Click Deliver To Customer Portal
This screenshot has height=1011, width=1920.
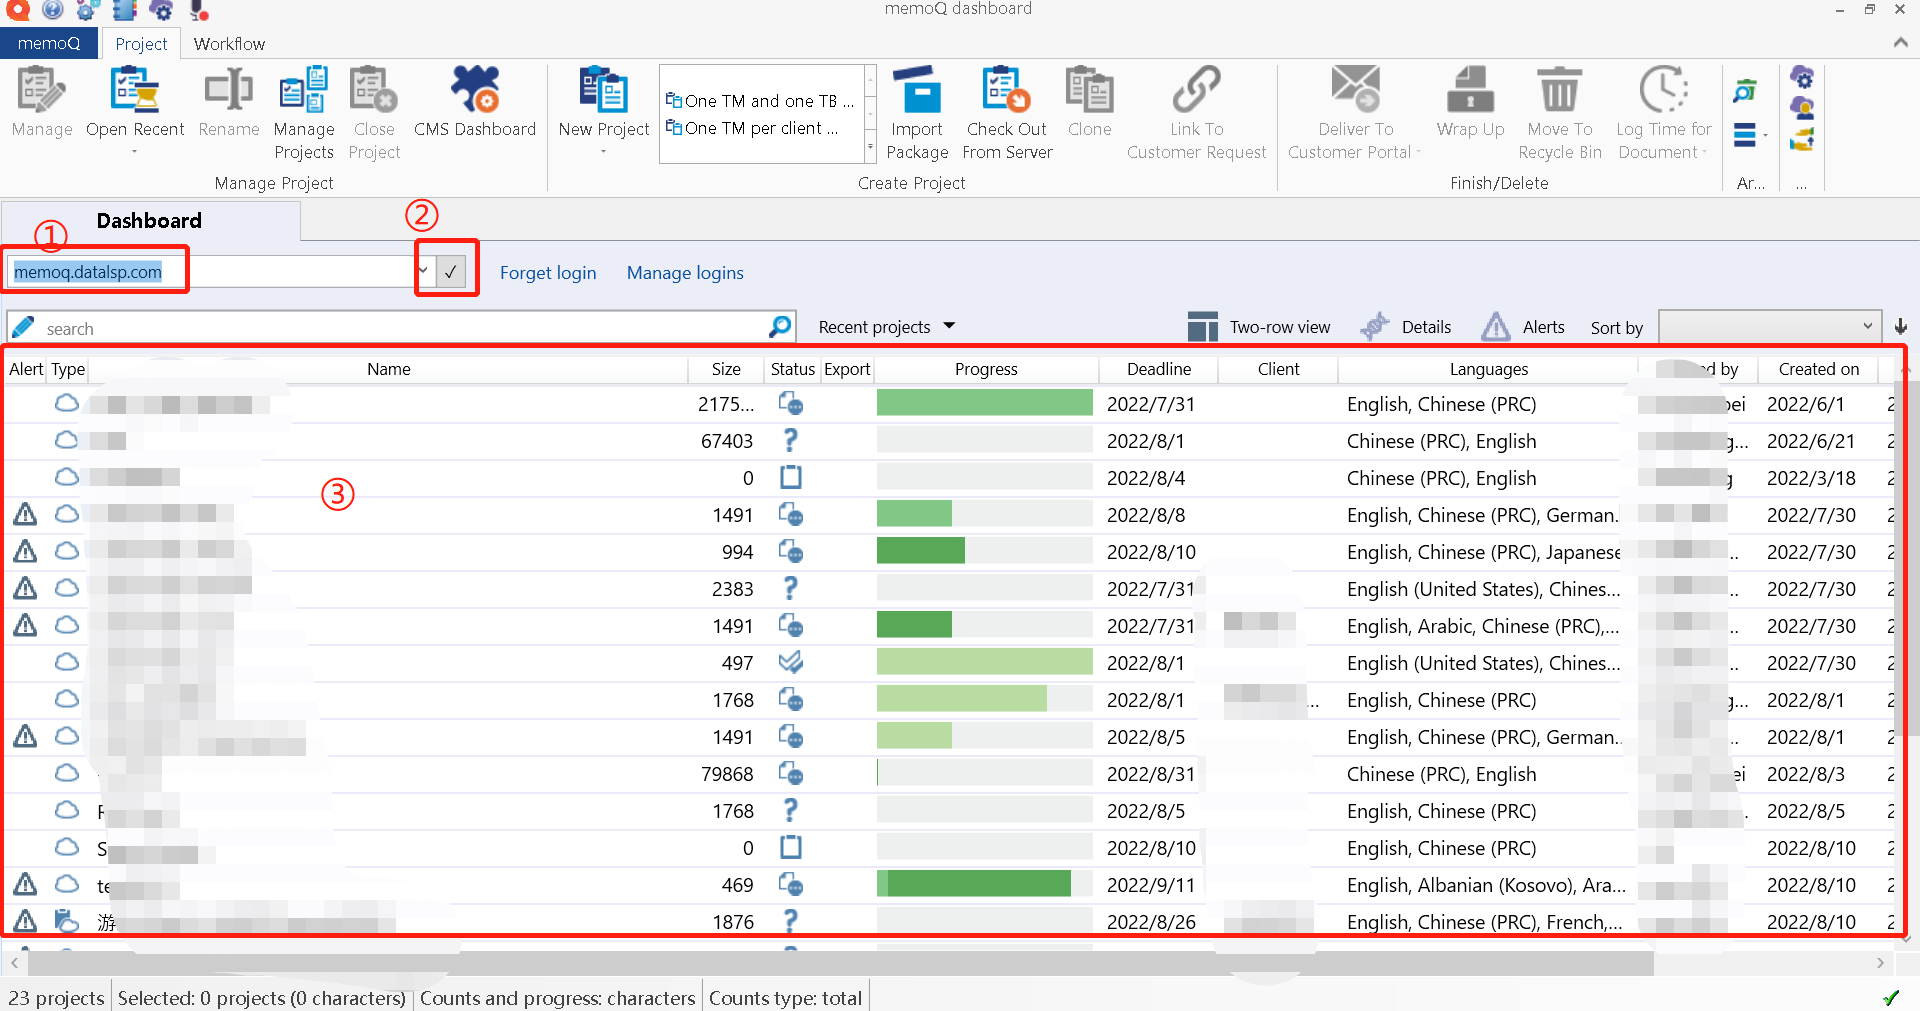click(1355, 112)
